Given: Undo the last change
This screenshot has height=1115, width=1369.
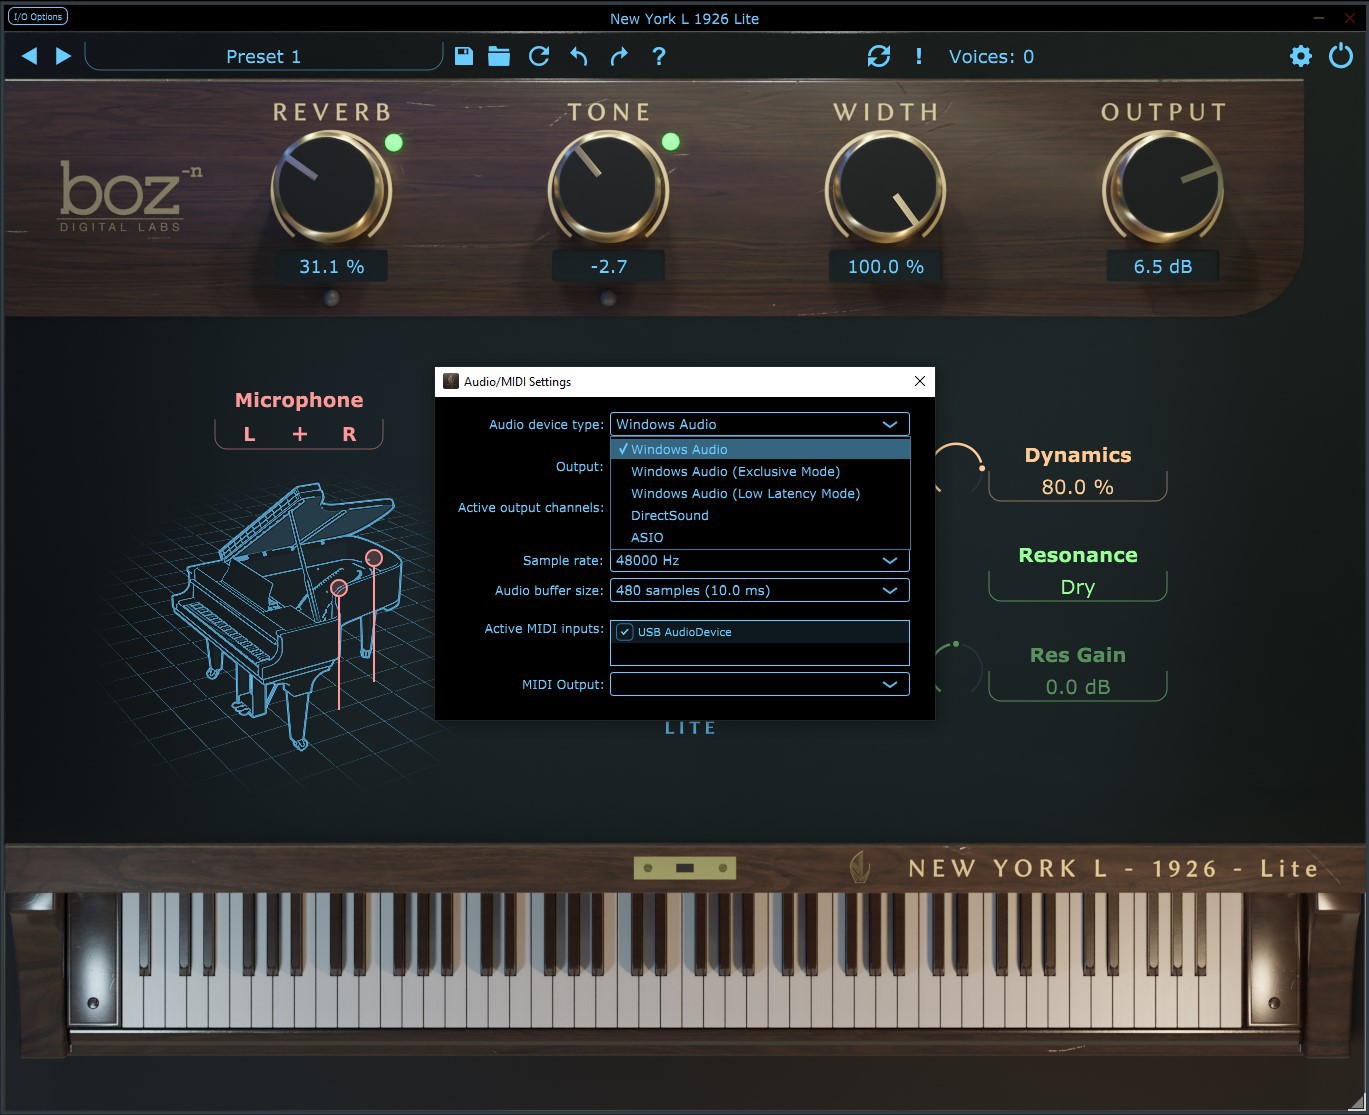Looking at the screenshot, I should (579, 56).
